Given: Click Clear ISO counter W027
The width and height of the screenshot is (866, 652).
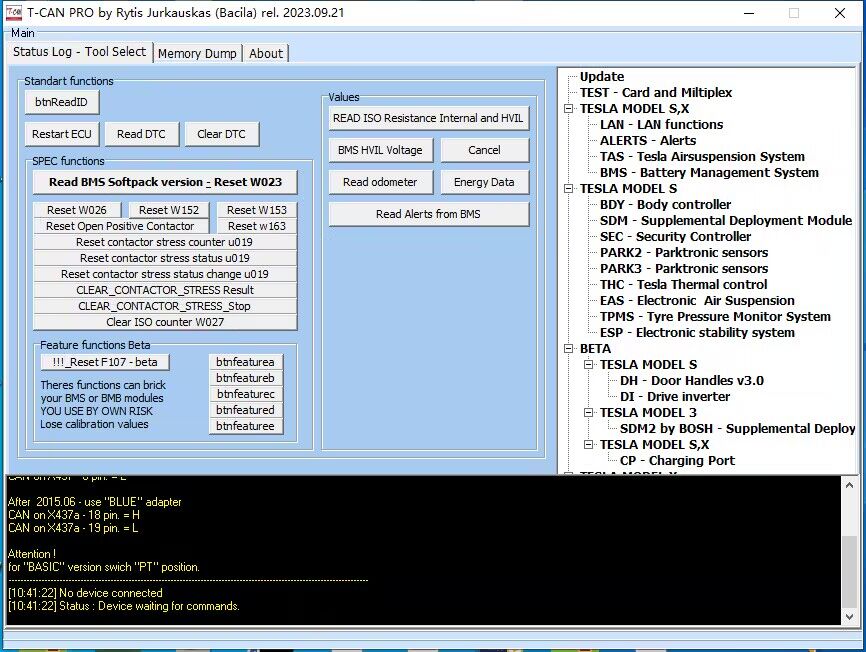Looking at the screenshot, I should pos(165,322).
